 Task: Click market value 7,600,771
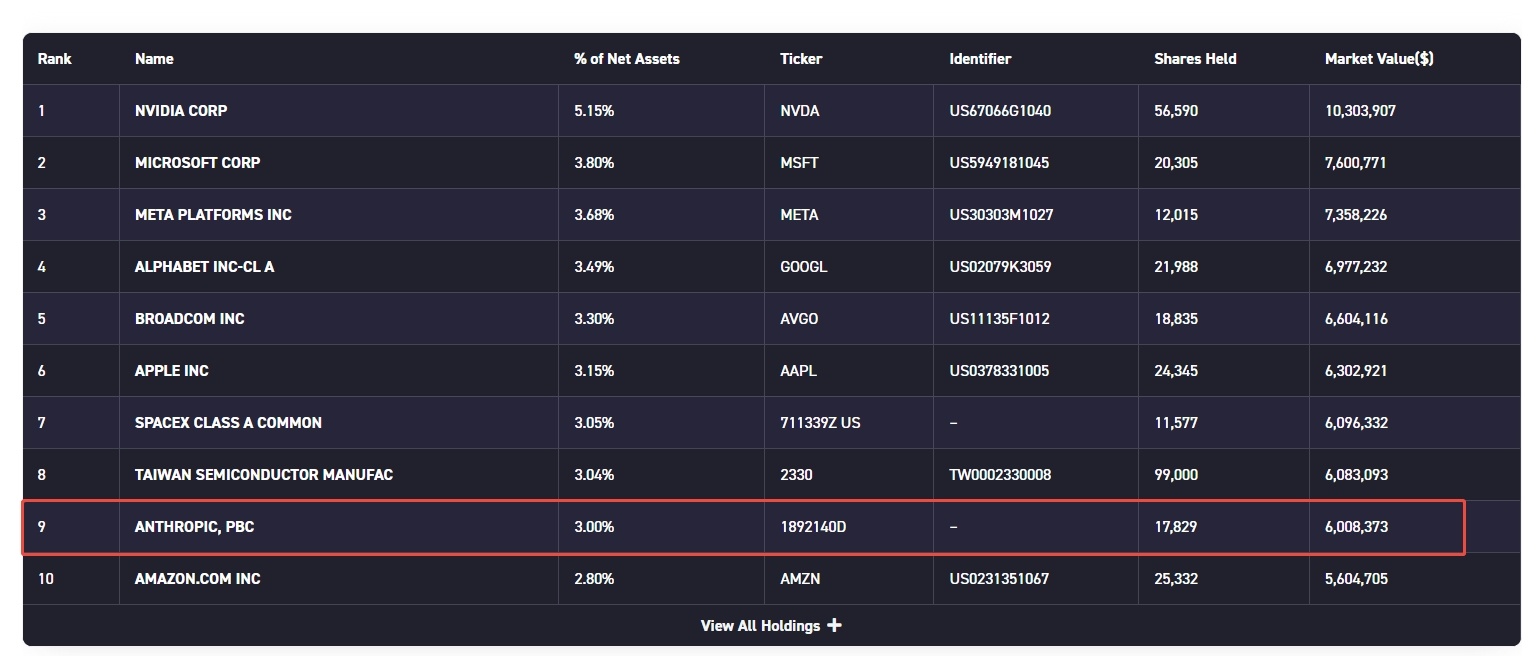(x=1355, y=163)
